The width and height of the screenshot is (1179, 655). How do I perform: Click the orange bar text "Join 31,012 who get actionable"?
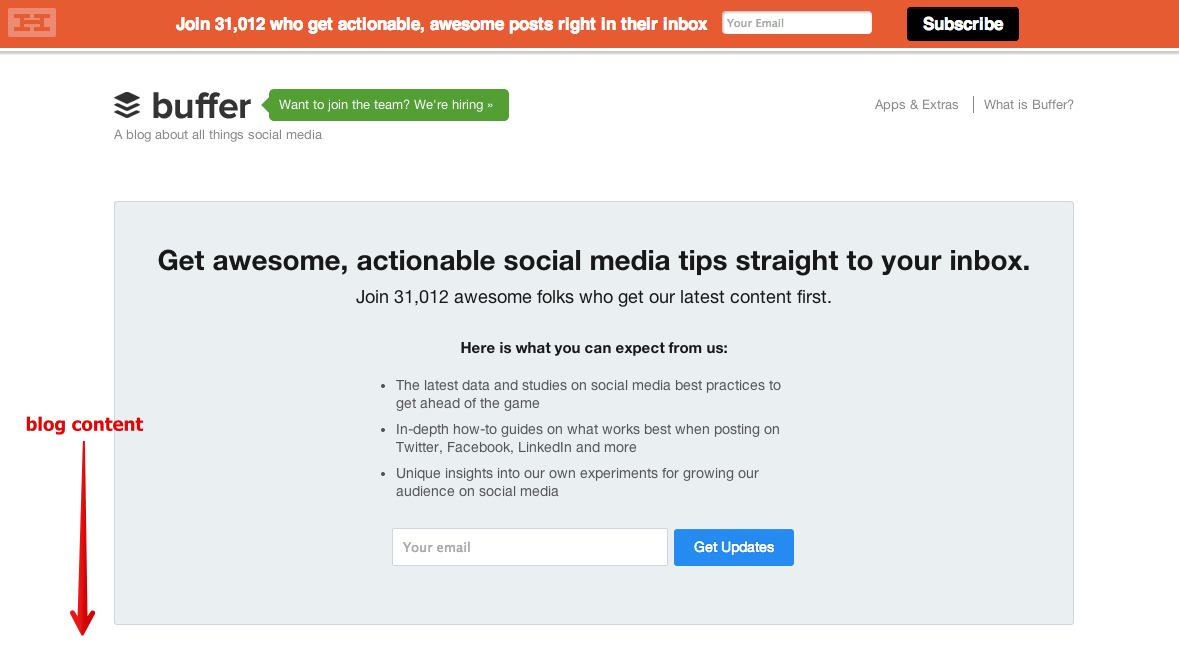pos(441,24)
